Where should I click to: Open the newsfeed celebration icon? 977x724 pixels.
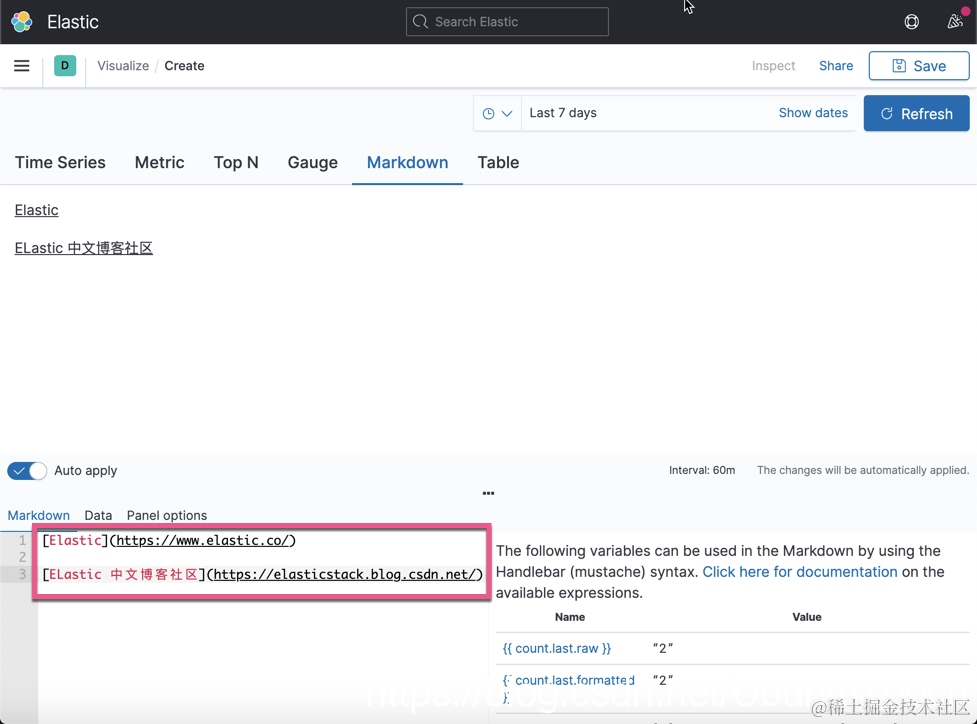pyautogui.click(x=955, y=22)
